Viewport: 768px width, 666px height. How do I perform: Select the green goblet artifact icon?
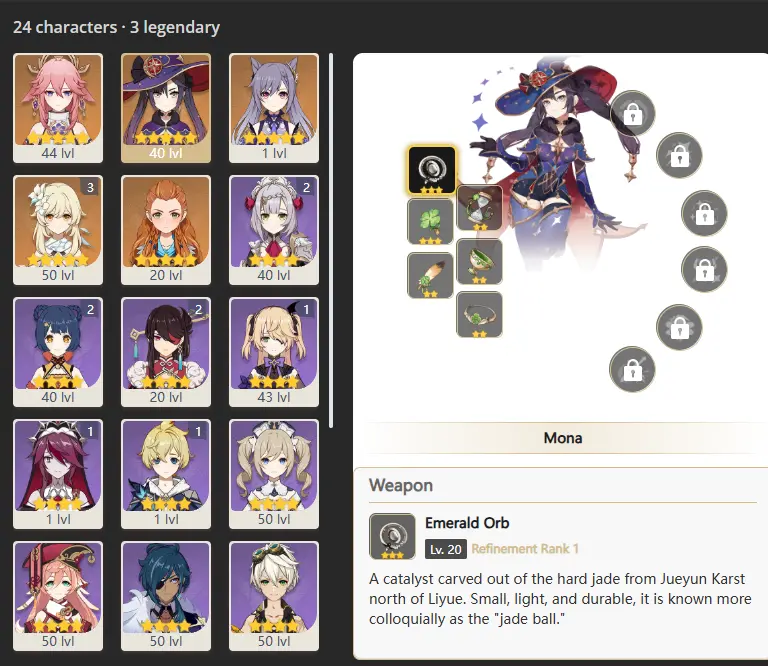(479, 262)
